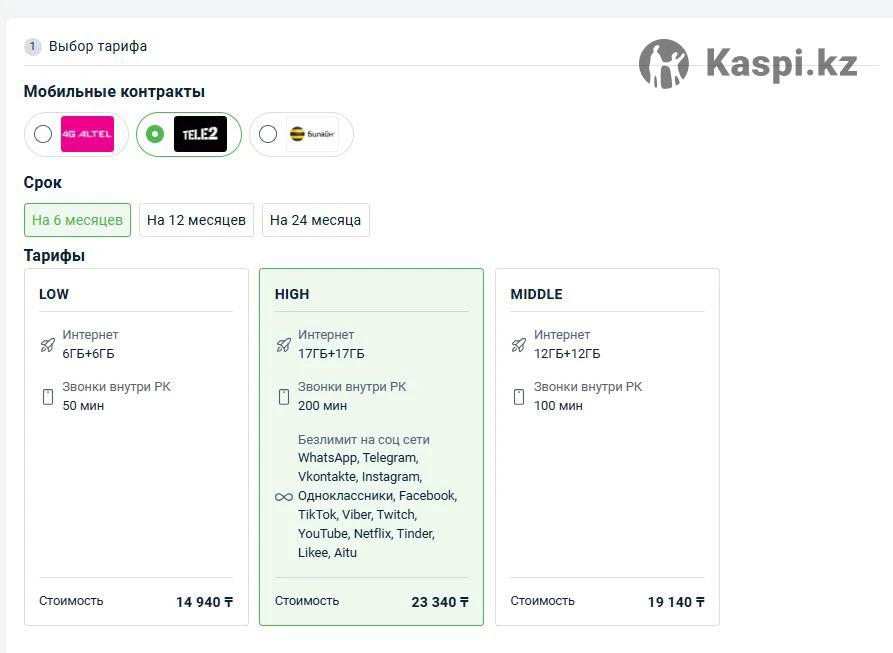The height and width of the screenshot is (653, 893).
Task: Click the 'Likee, Aitu' line
Action: pos(327,553)
